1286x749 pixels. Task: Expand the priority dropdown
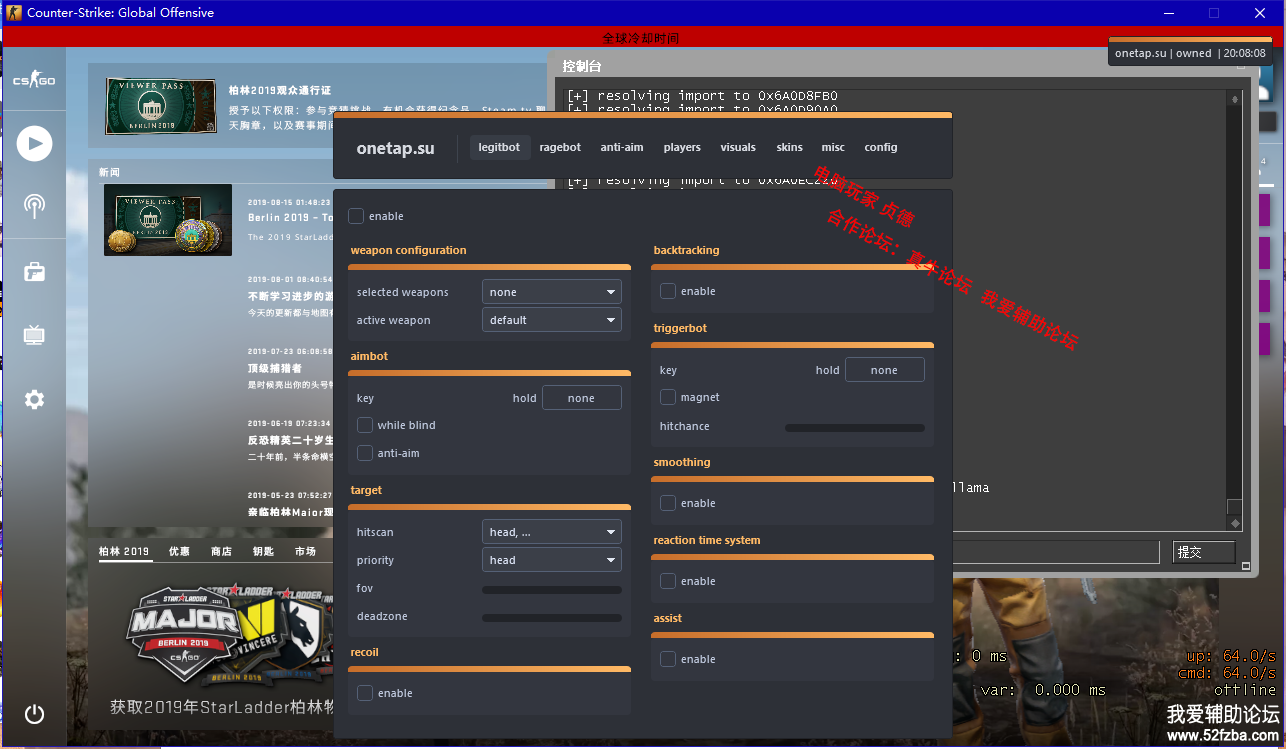(x=552, y=560)
